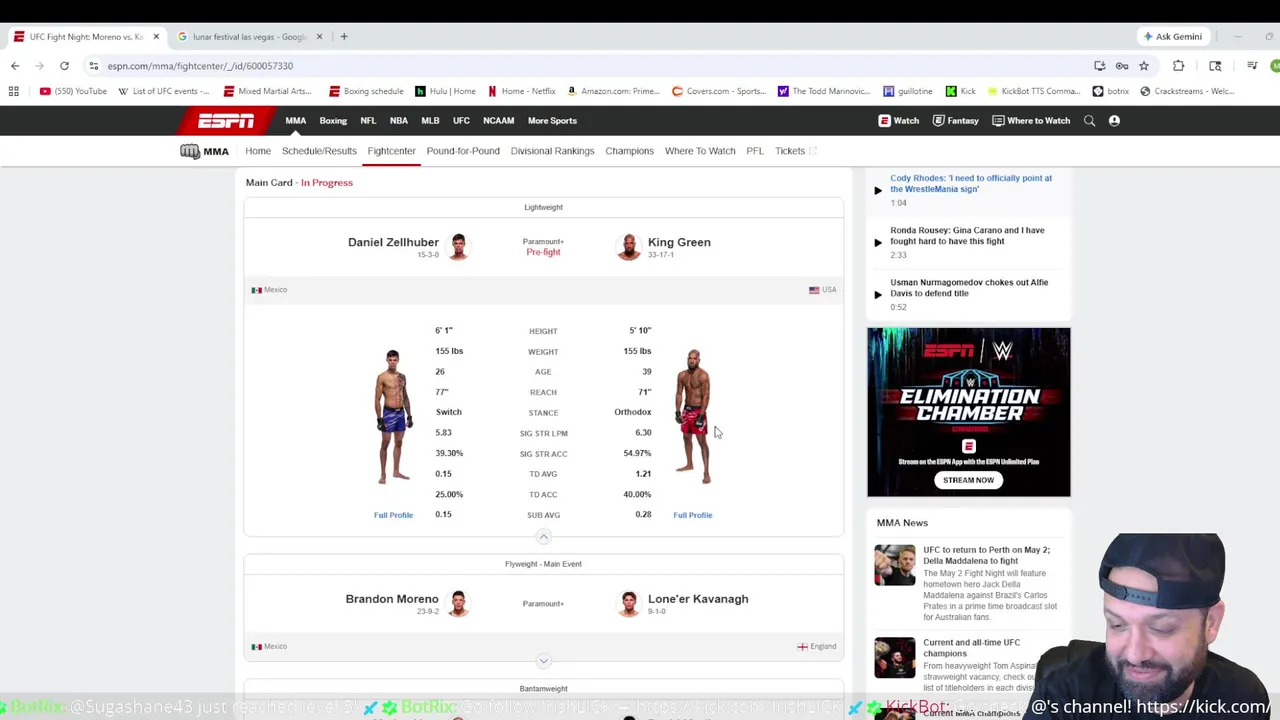Open UFC return to Perth news thumbnail
The height and width of the screenshot is (720, 1280).
click(894, 565)
